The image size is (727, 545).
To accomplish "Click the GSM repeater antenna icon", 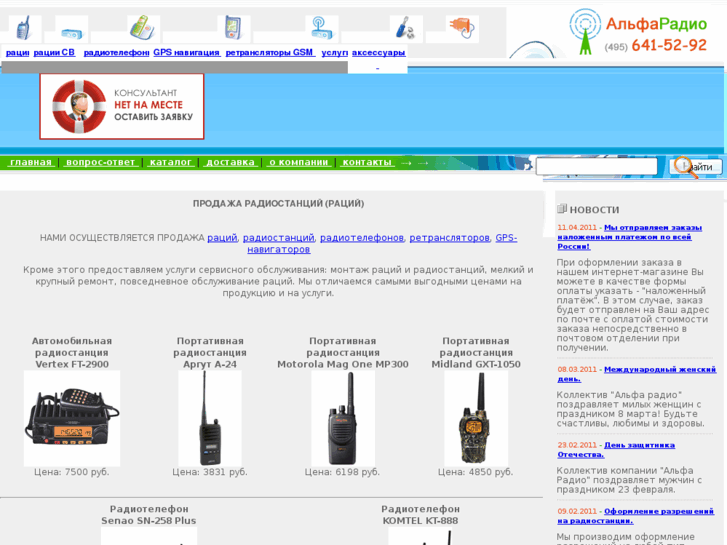I will coord(321,28).
